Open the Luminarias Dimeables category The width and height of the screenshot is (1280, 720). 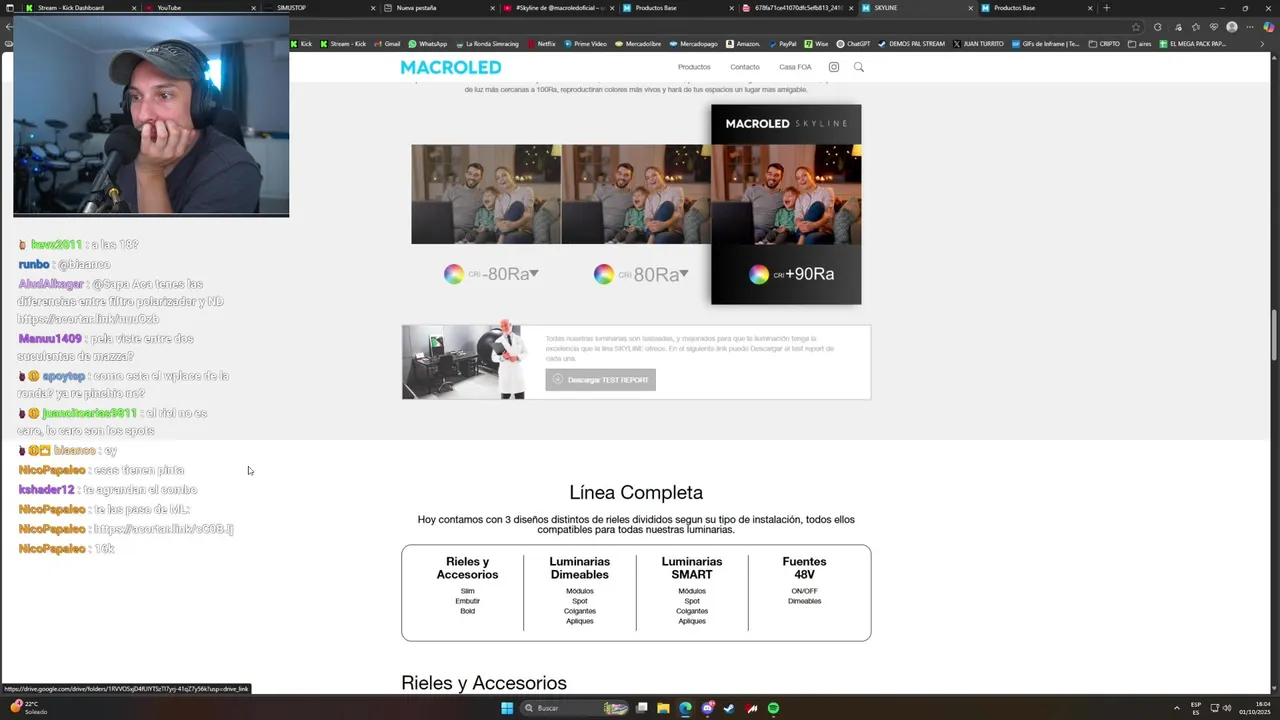tap(579, 568)
